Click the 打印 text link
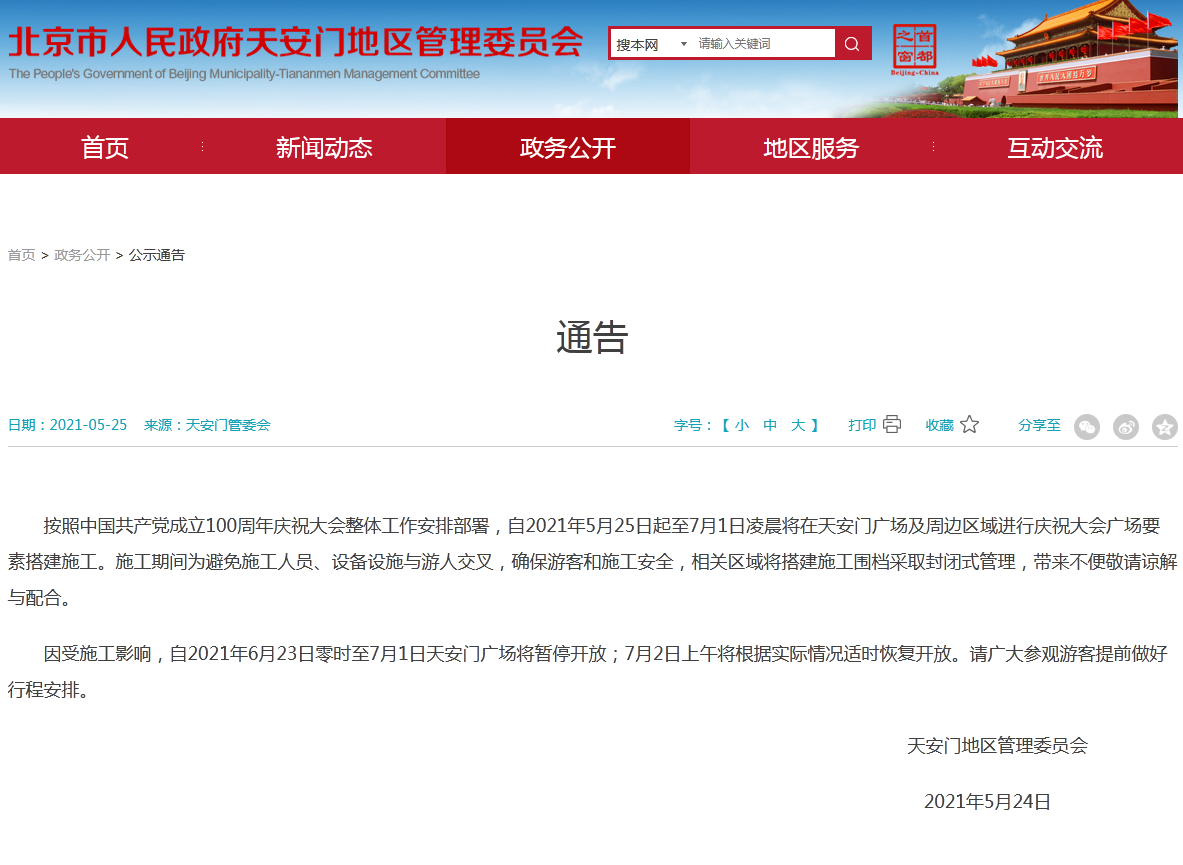Viewport: 1183px width, 865px height. 862,425
